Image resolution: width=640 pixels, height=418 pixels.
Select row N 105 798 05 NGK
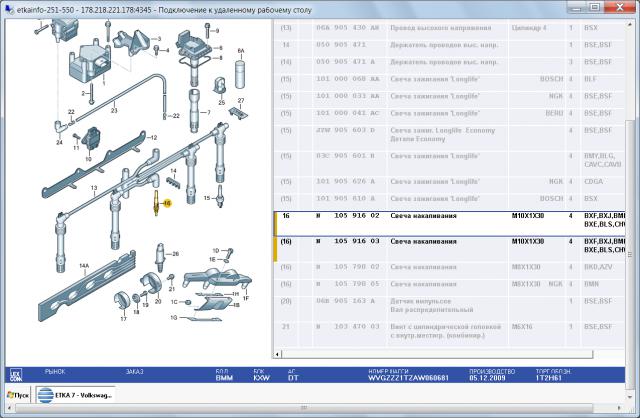click(449, 284)
